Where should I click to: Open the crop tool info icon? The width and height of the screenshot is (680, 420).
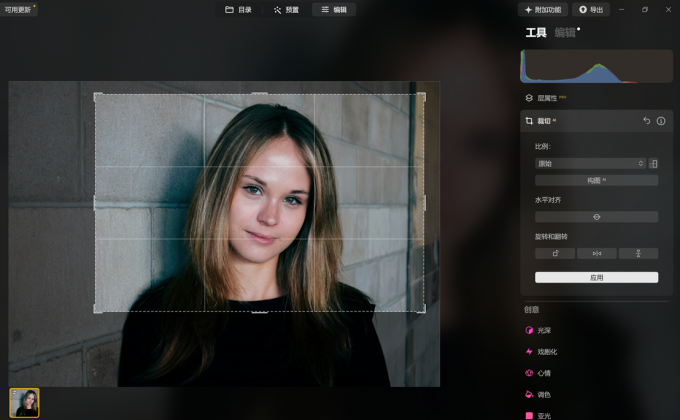tap(661, 121)
